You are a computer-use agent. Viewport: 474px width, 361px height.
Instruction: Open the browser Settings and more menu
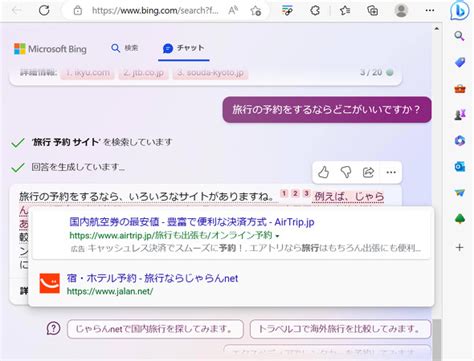[430, 11]
